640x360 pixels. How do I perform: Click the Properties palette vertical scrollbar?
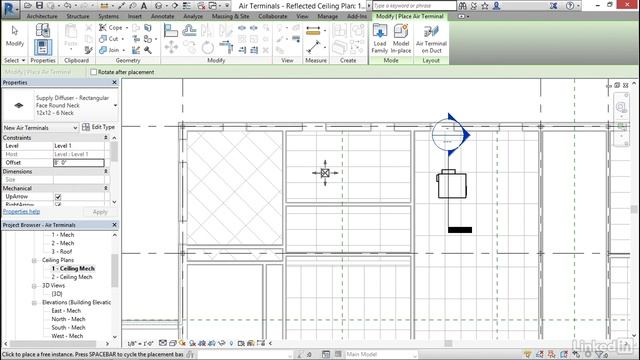click(114, 151)
